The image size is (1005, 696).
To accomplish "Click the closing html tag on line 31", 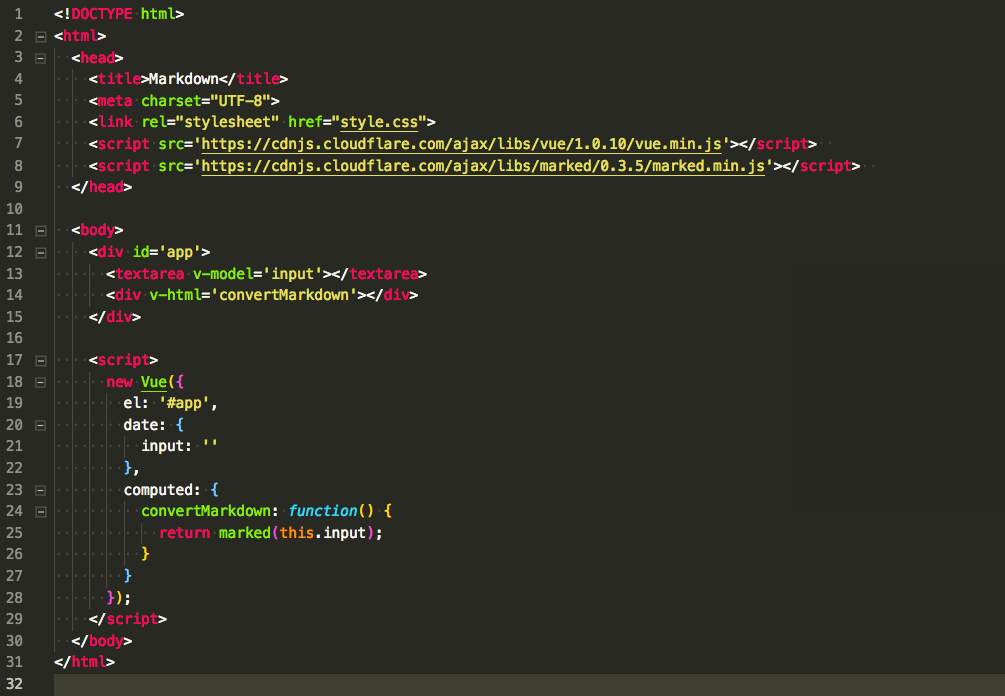I will coord(85,661).
